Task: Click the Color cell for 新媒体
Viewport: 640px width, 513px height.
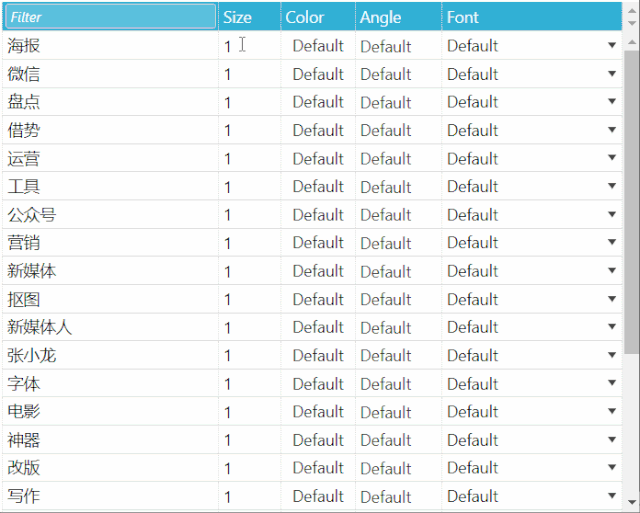Action: tap(318, 271)
